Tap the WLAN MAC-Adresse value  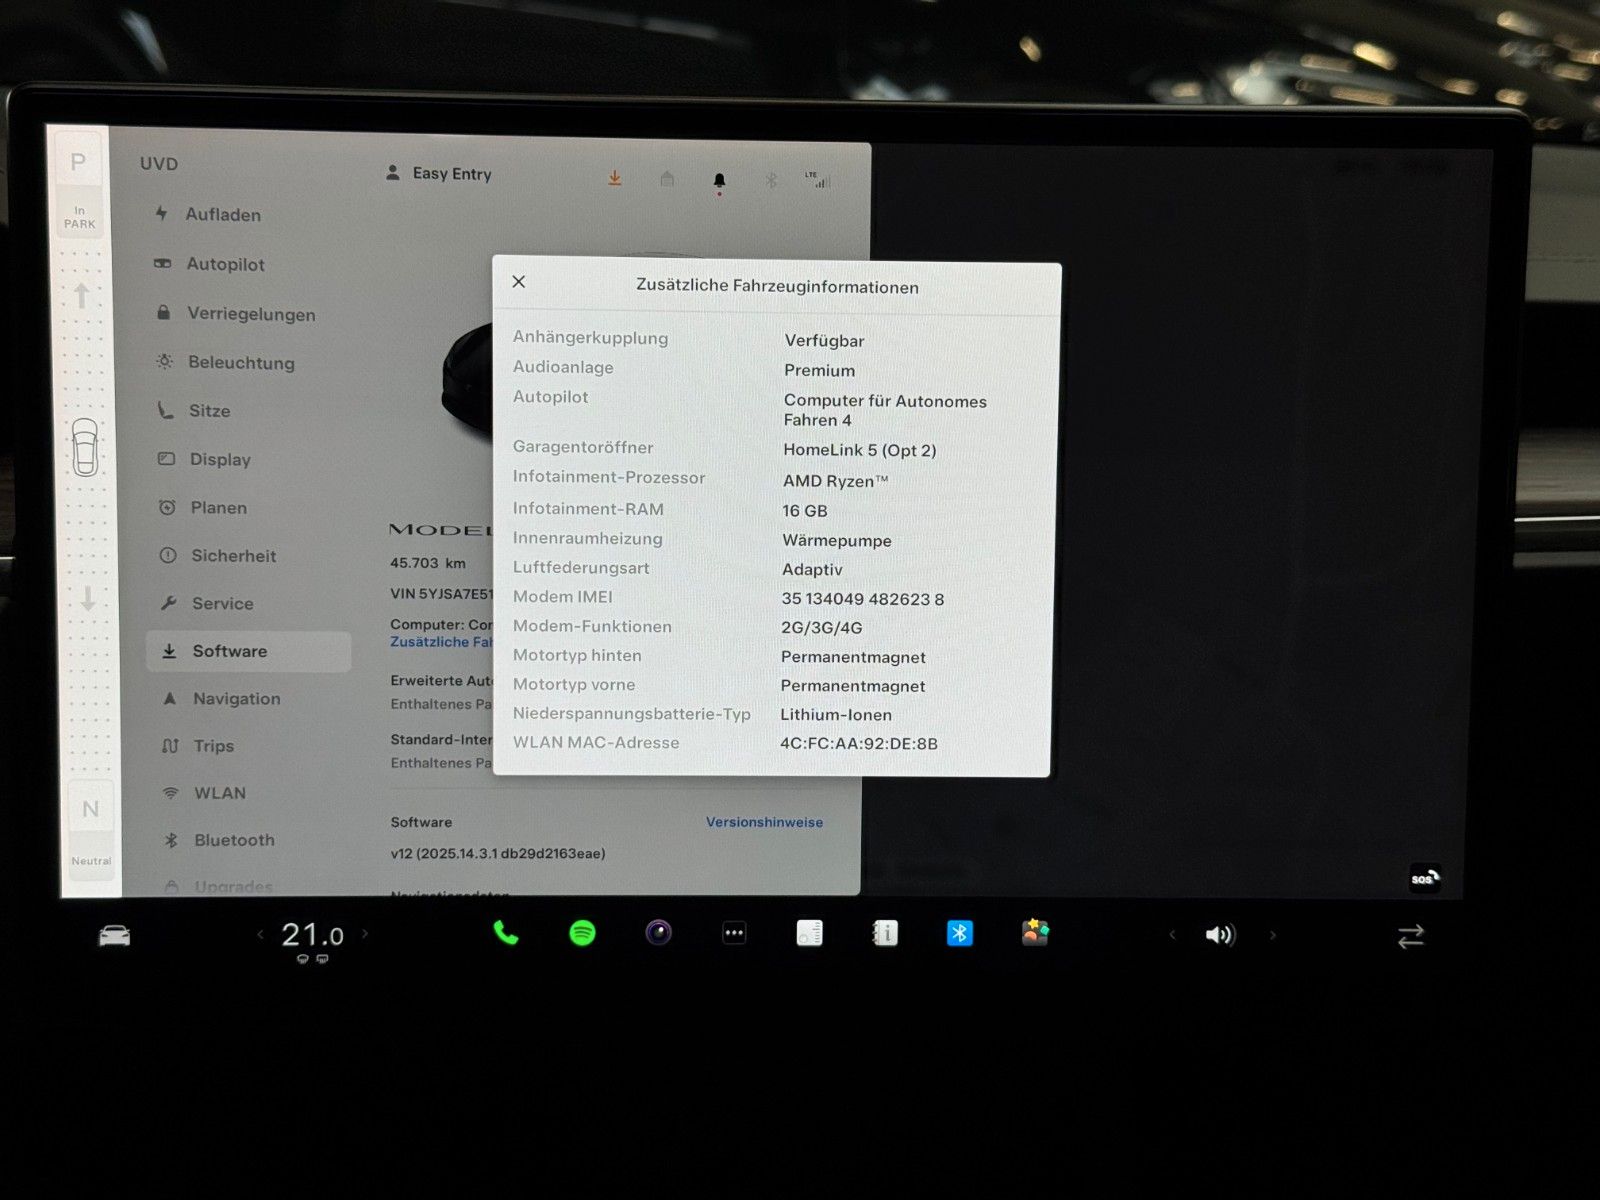point(859,743)
